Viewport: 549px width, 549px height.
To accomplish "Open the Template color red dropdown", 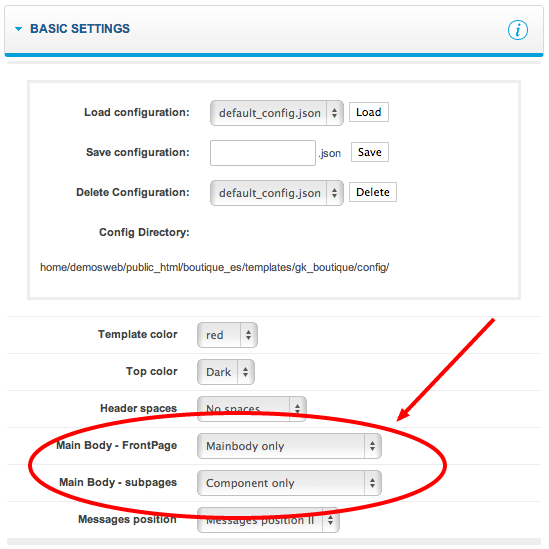I will 227,335.
